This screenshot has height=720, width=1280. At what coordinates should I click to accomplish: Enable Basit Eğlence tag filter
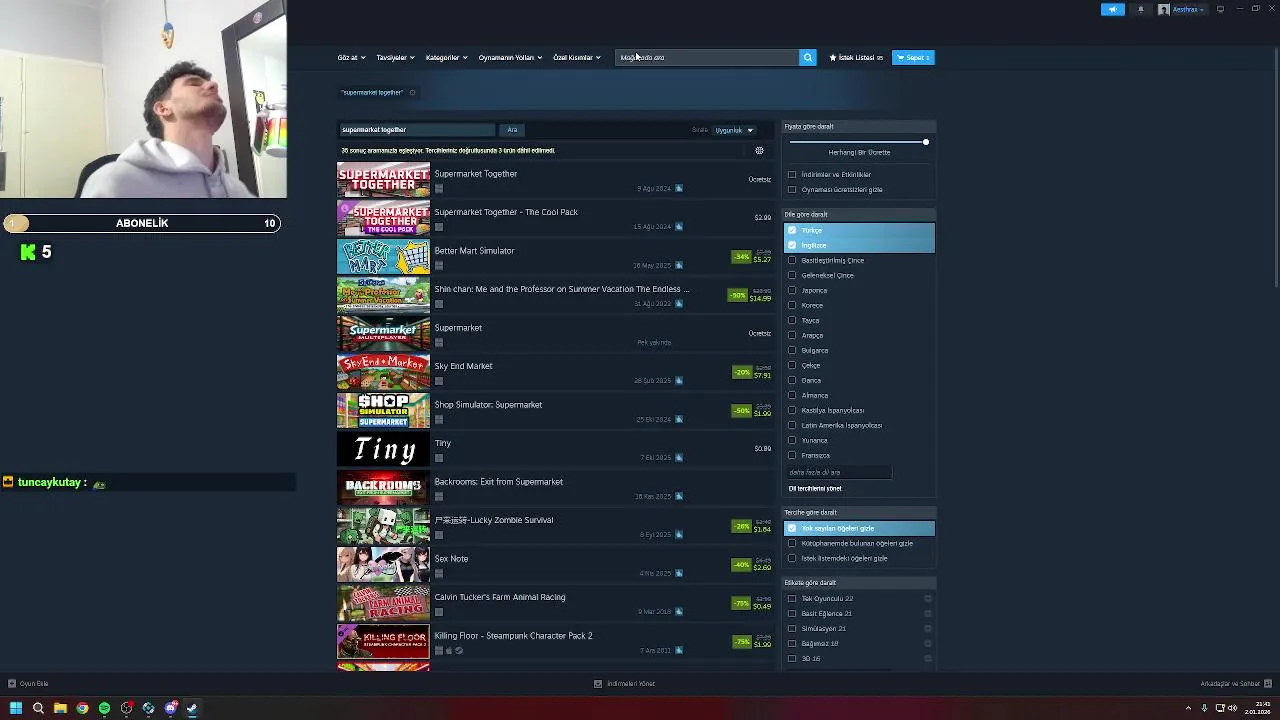[x=792, y=614]
